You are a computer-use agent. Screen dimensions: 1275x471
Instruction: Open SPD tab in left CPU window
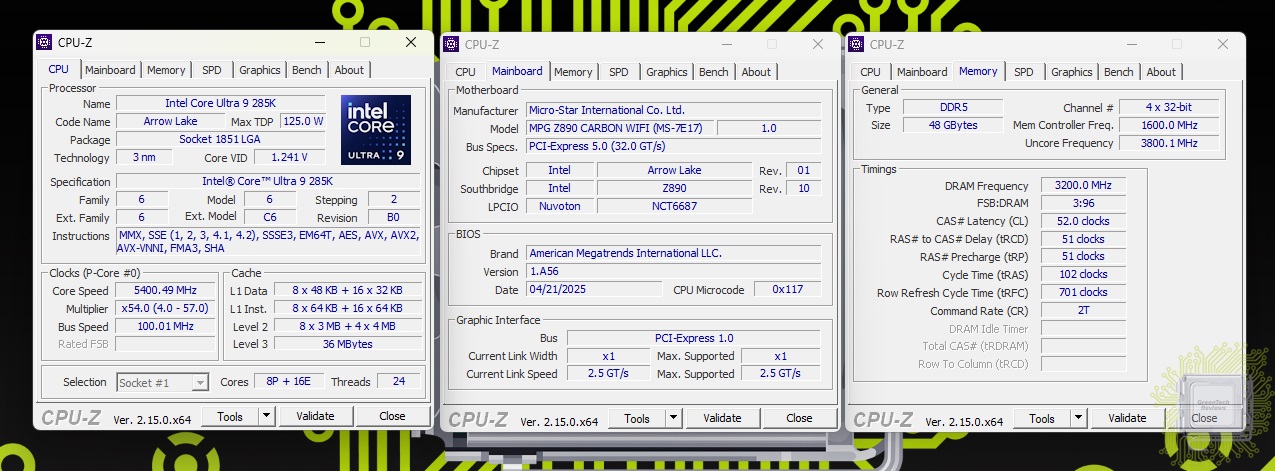pyautogui.click(x=212, y=70)
